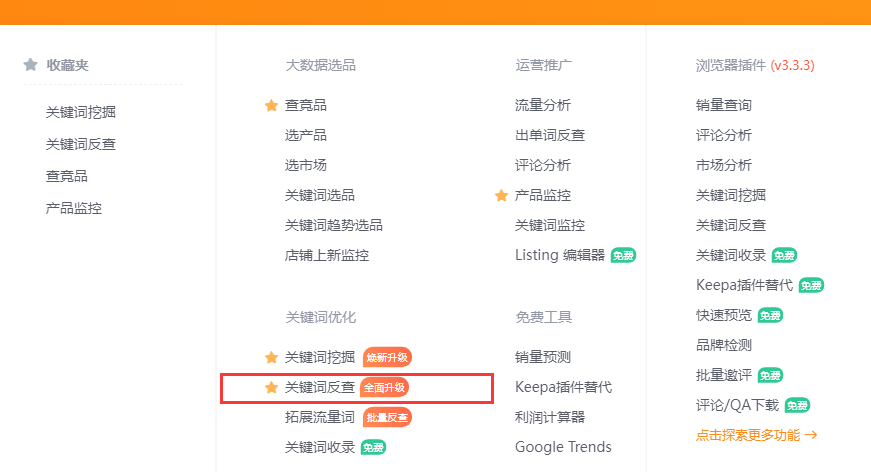Screen dimensions: 871x472
Task: Click the star next to 关键词反查 in 关键词优化
Action: [x=271, y=387]
